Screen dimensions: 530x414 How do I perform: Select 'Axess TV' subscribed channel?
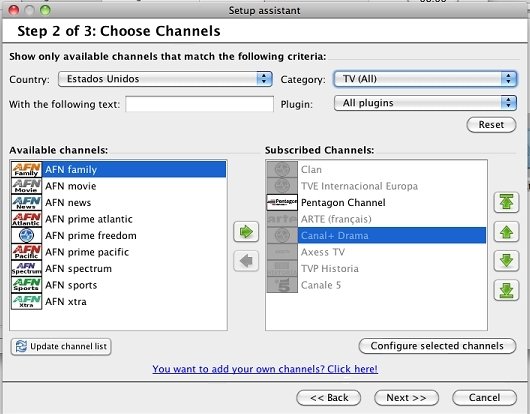(x=376, y=252)
